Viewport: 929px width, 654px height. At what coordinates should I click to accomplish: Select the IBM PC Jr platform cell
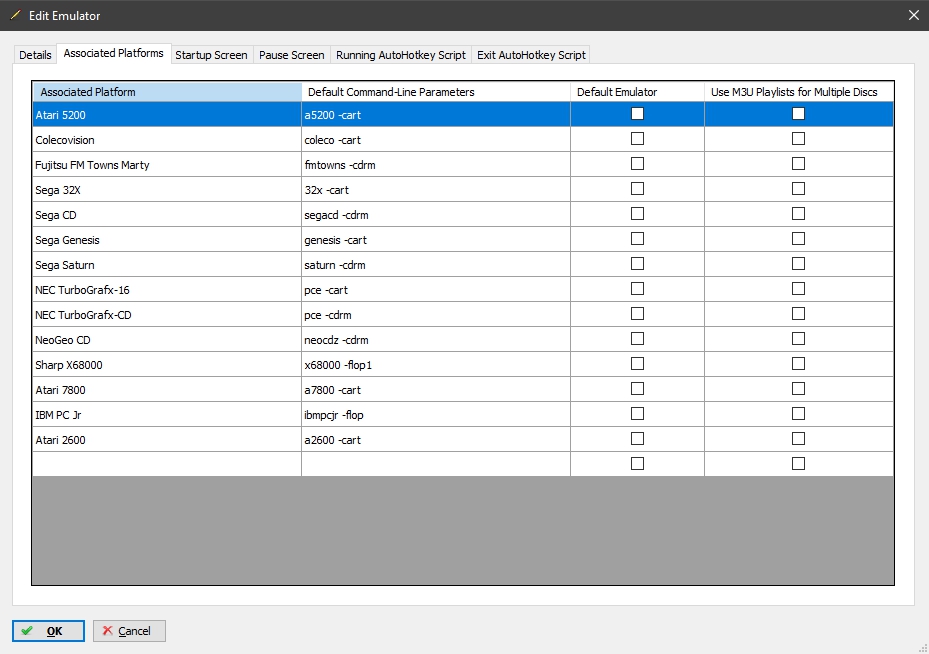[x=167, y=414]
